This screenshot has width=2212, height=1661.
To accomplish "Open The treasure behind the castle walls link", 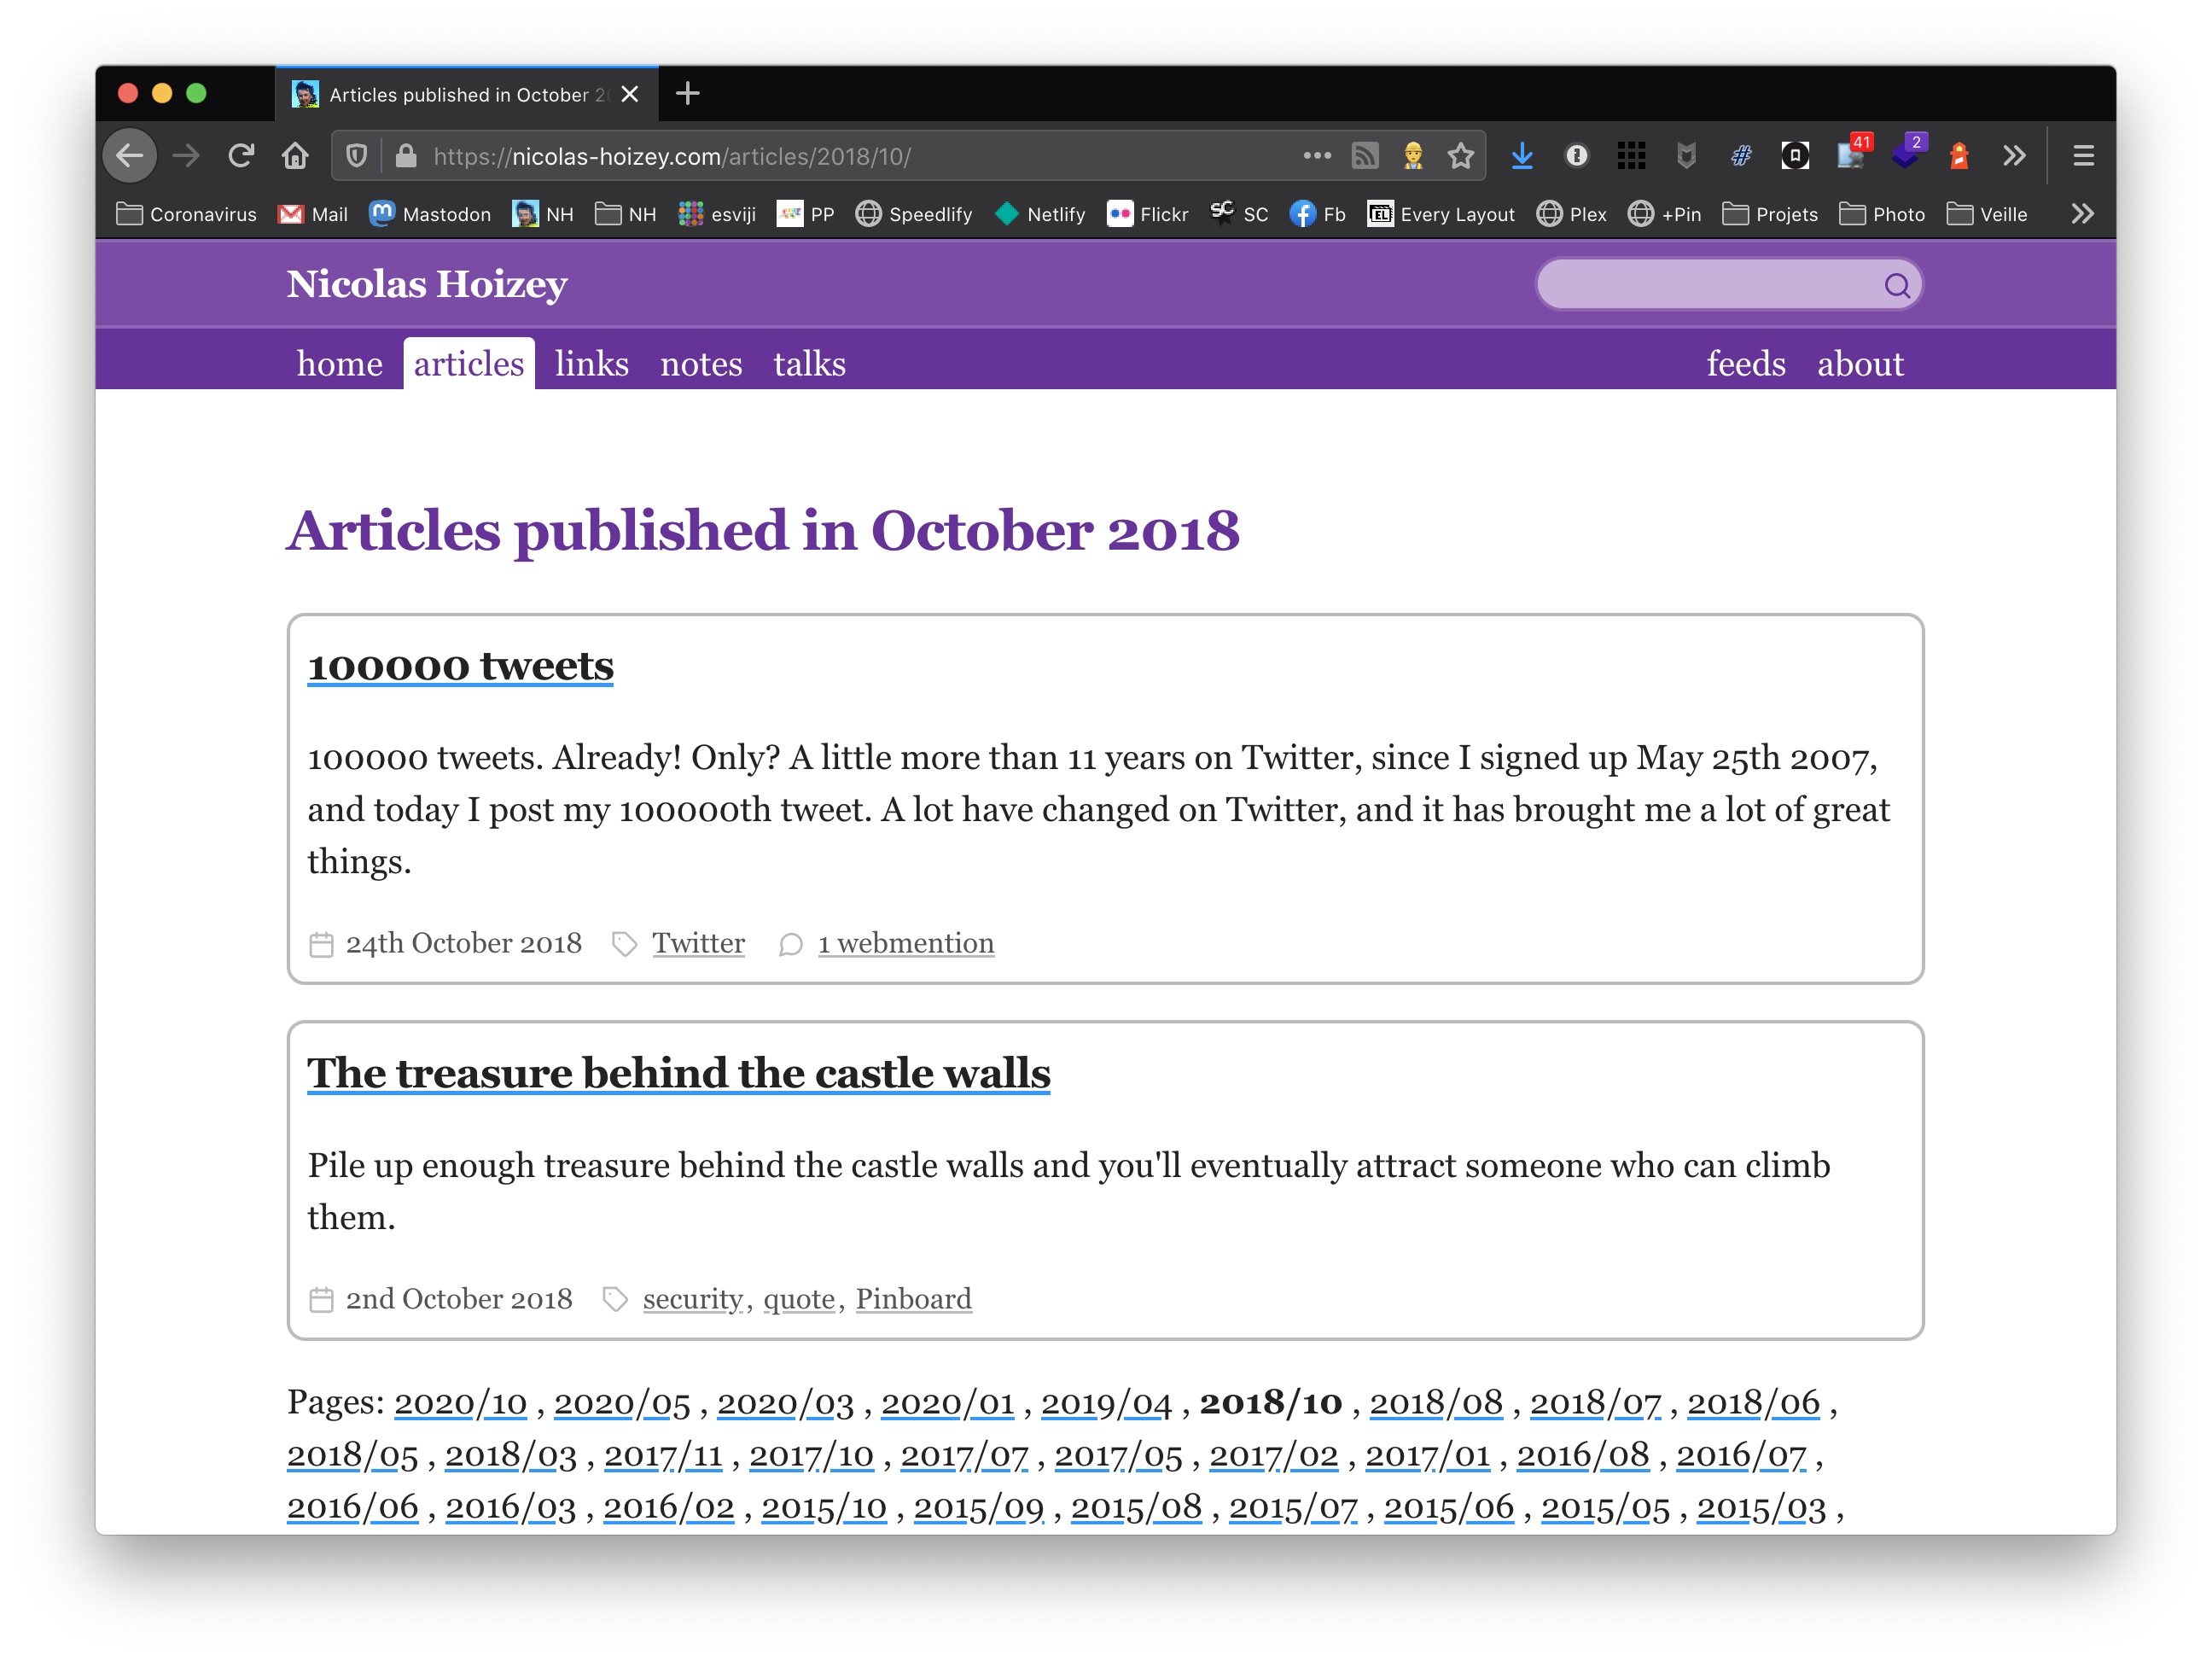I will pyautogui.click(x=677, y=1071).
